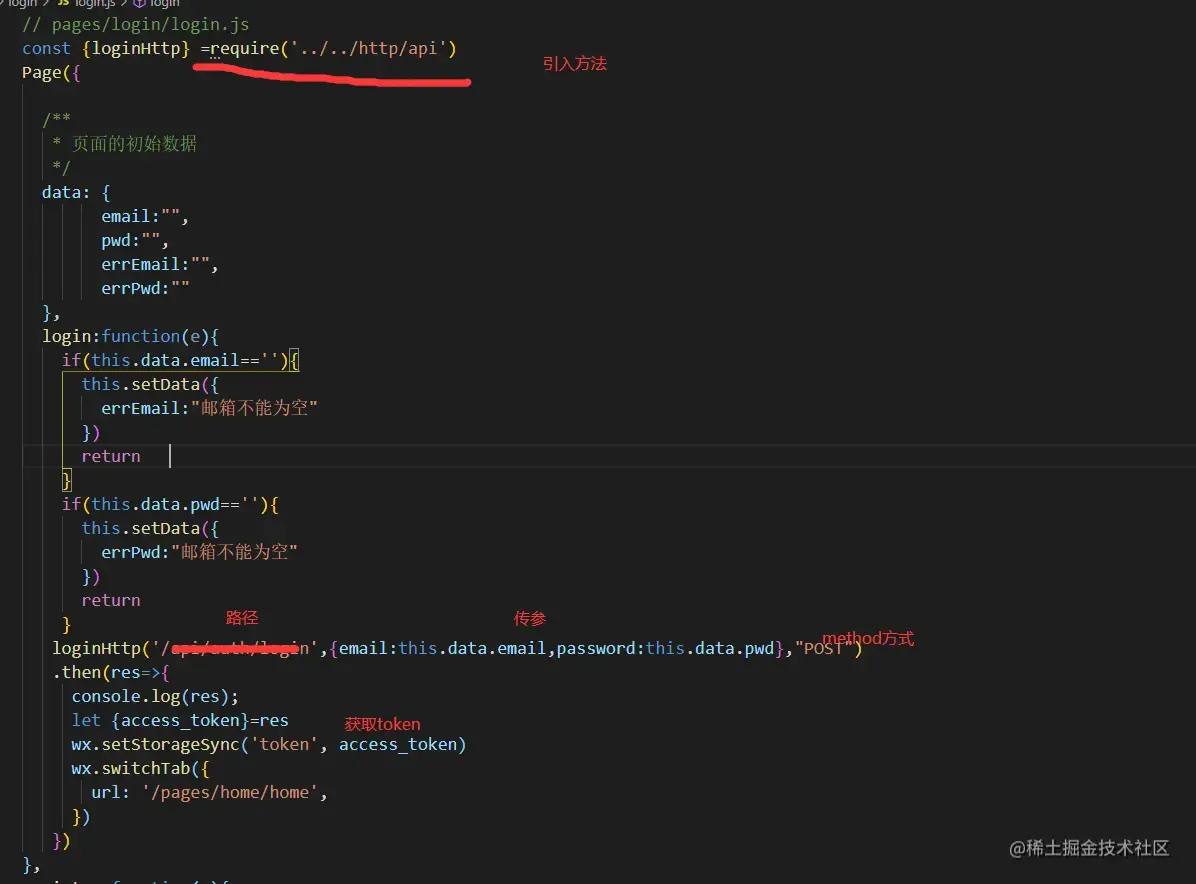
Task: Click the url: '/pages/home/home' line
Action: pos(209,792)
